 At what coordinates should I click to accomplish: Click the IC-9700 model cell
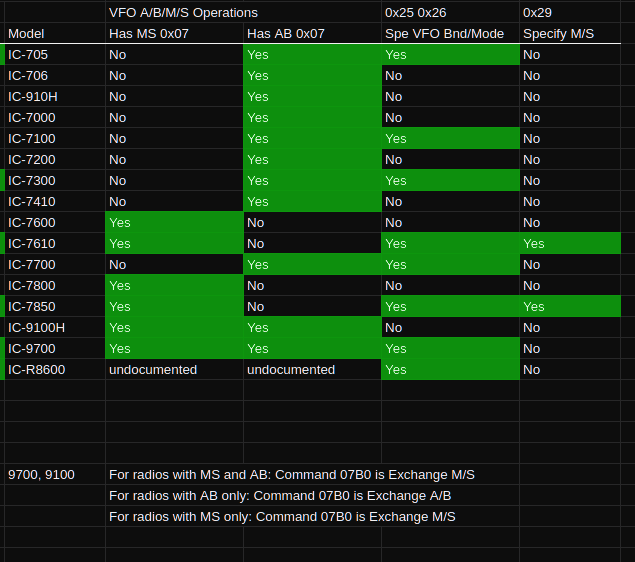(55, 349)
